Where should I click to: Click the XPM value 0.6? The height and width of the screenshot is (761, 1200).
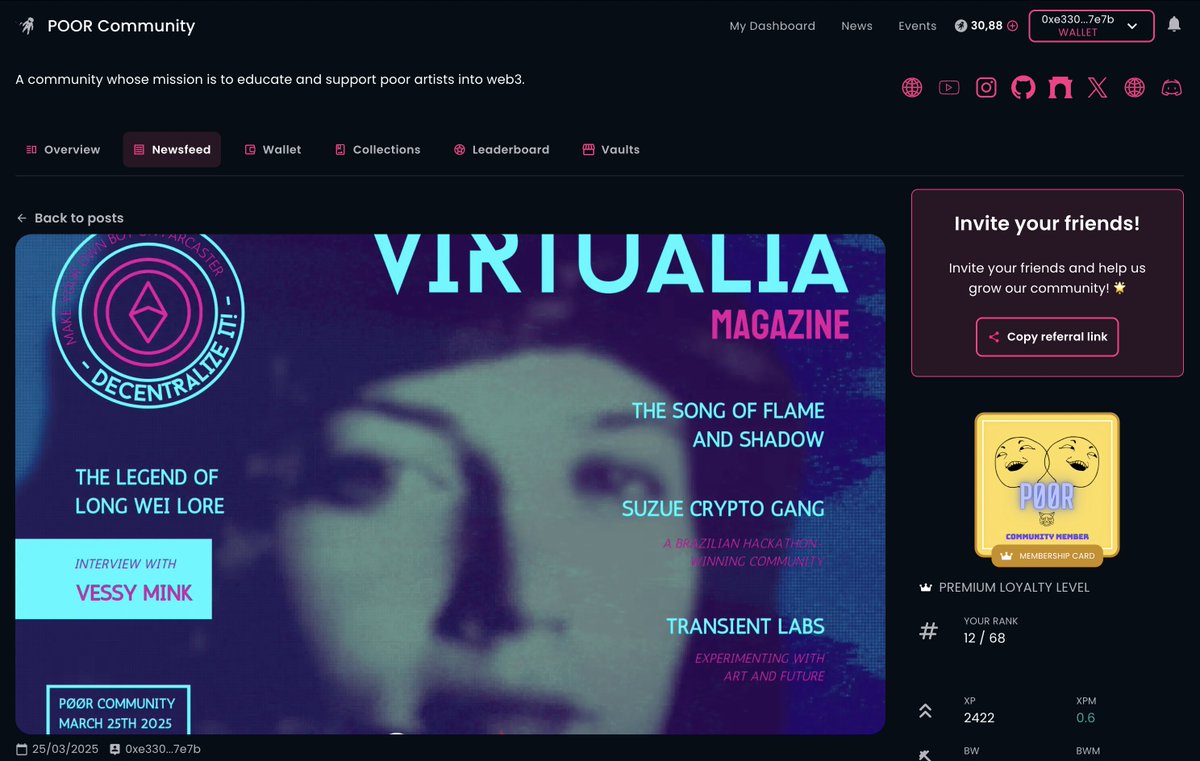[1085, 718]
